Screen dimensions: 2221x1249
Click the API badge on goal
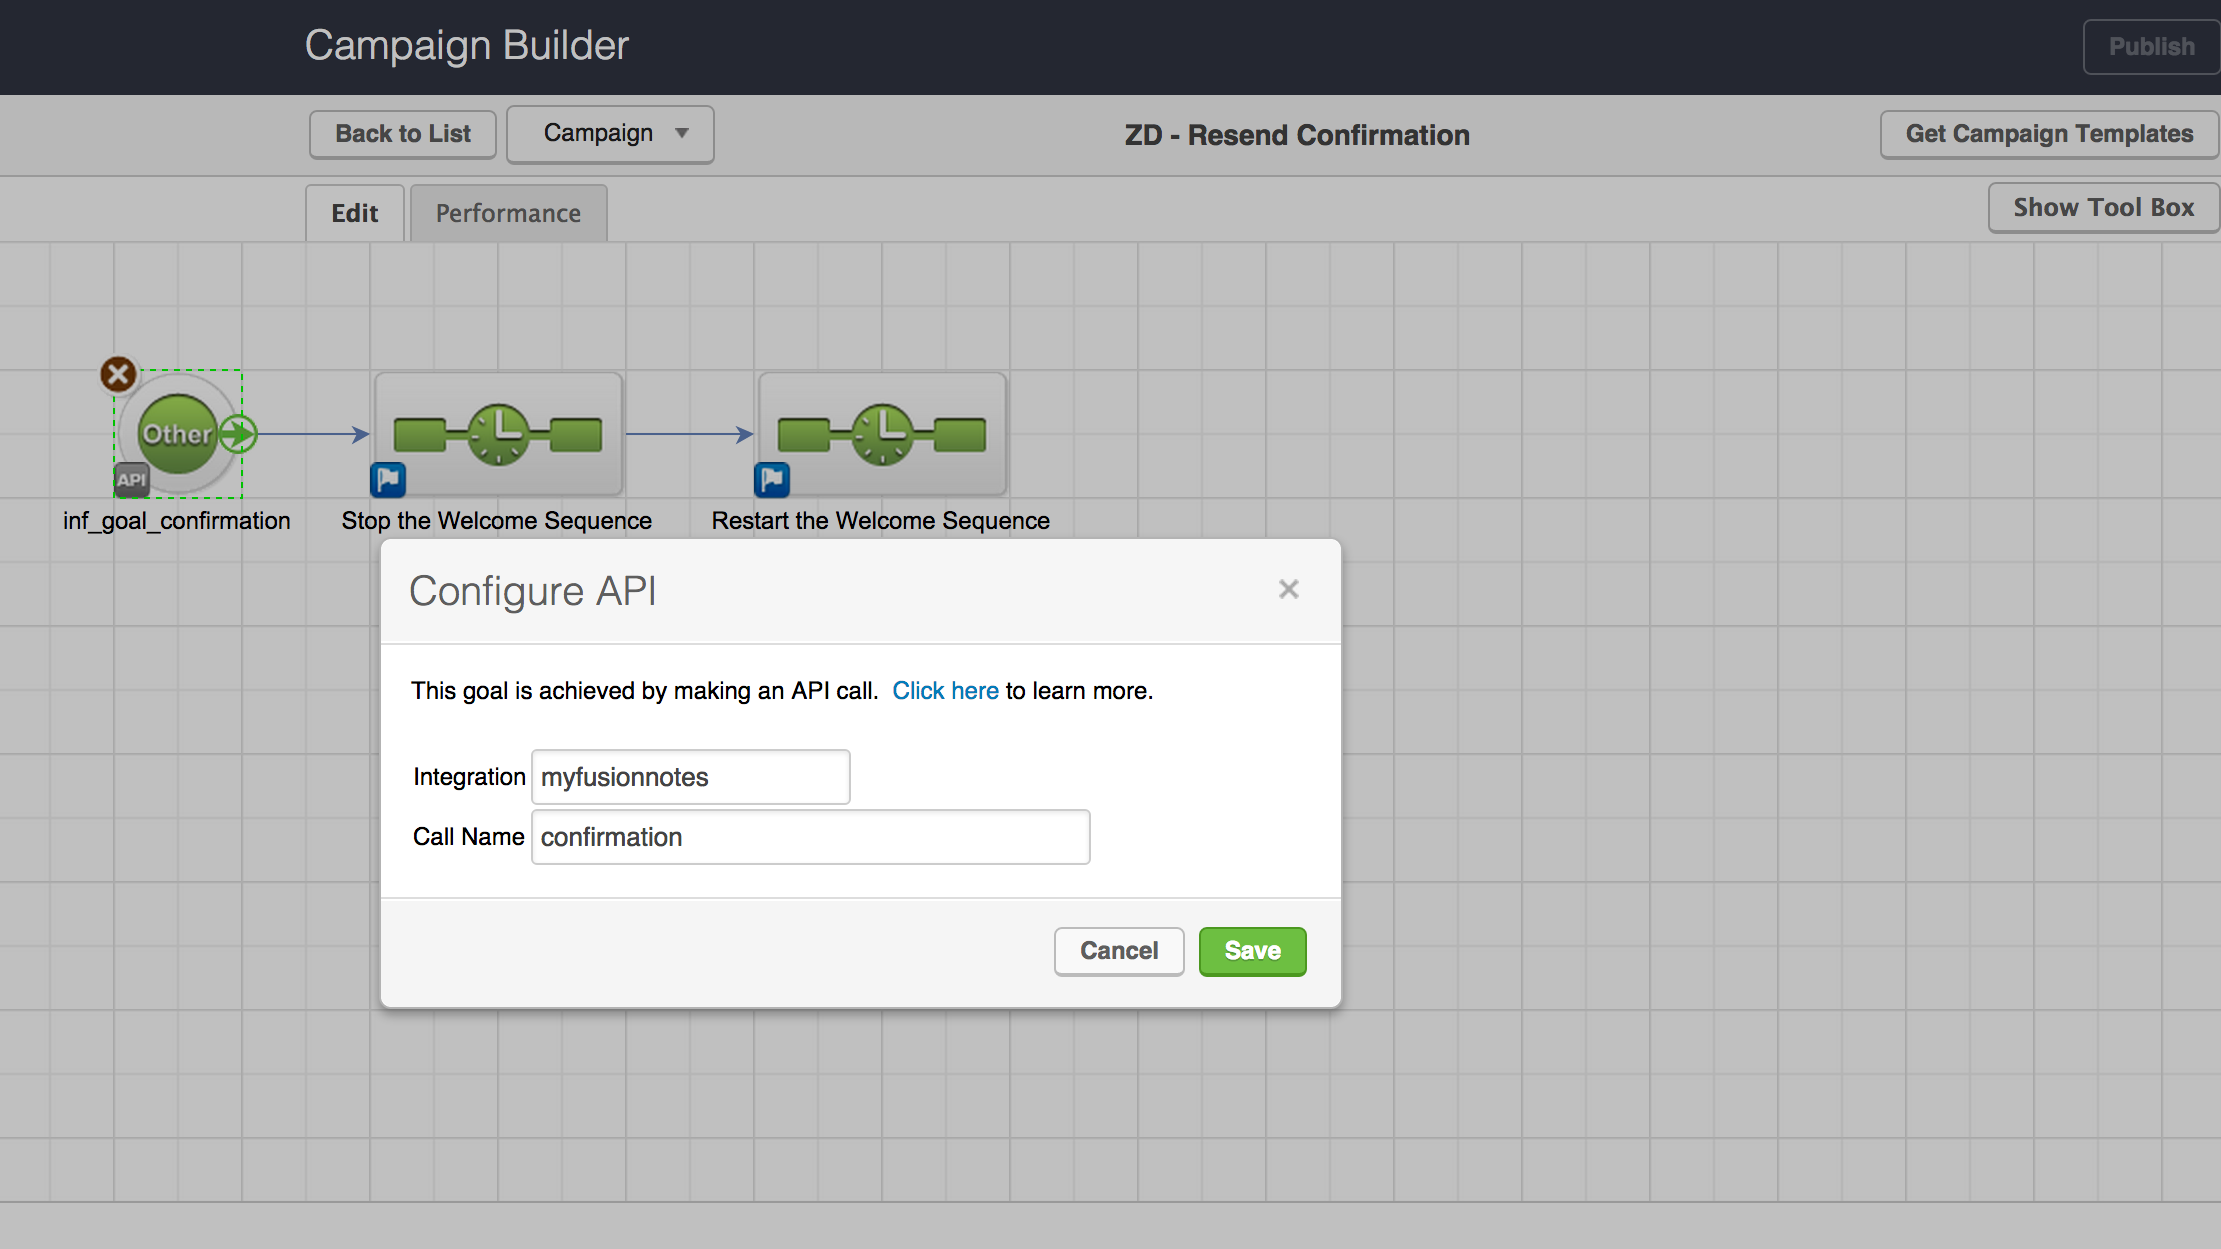(131, 480)
